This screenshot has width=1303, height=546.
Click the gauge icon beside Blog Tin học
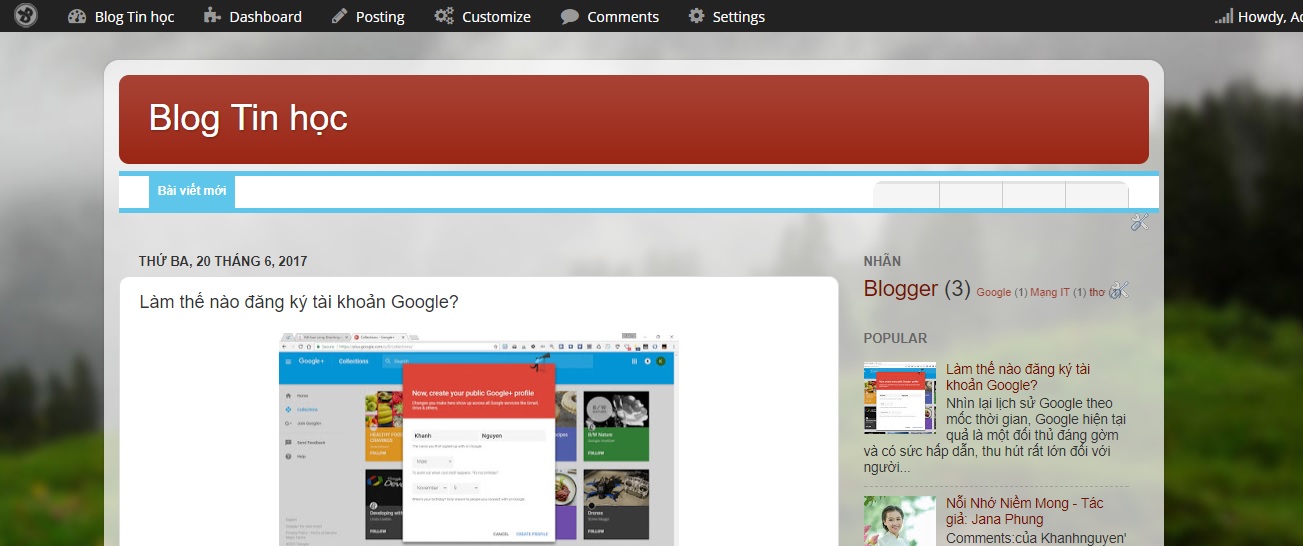pyautogui.click(x=77, y=16)
